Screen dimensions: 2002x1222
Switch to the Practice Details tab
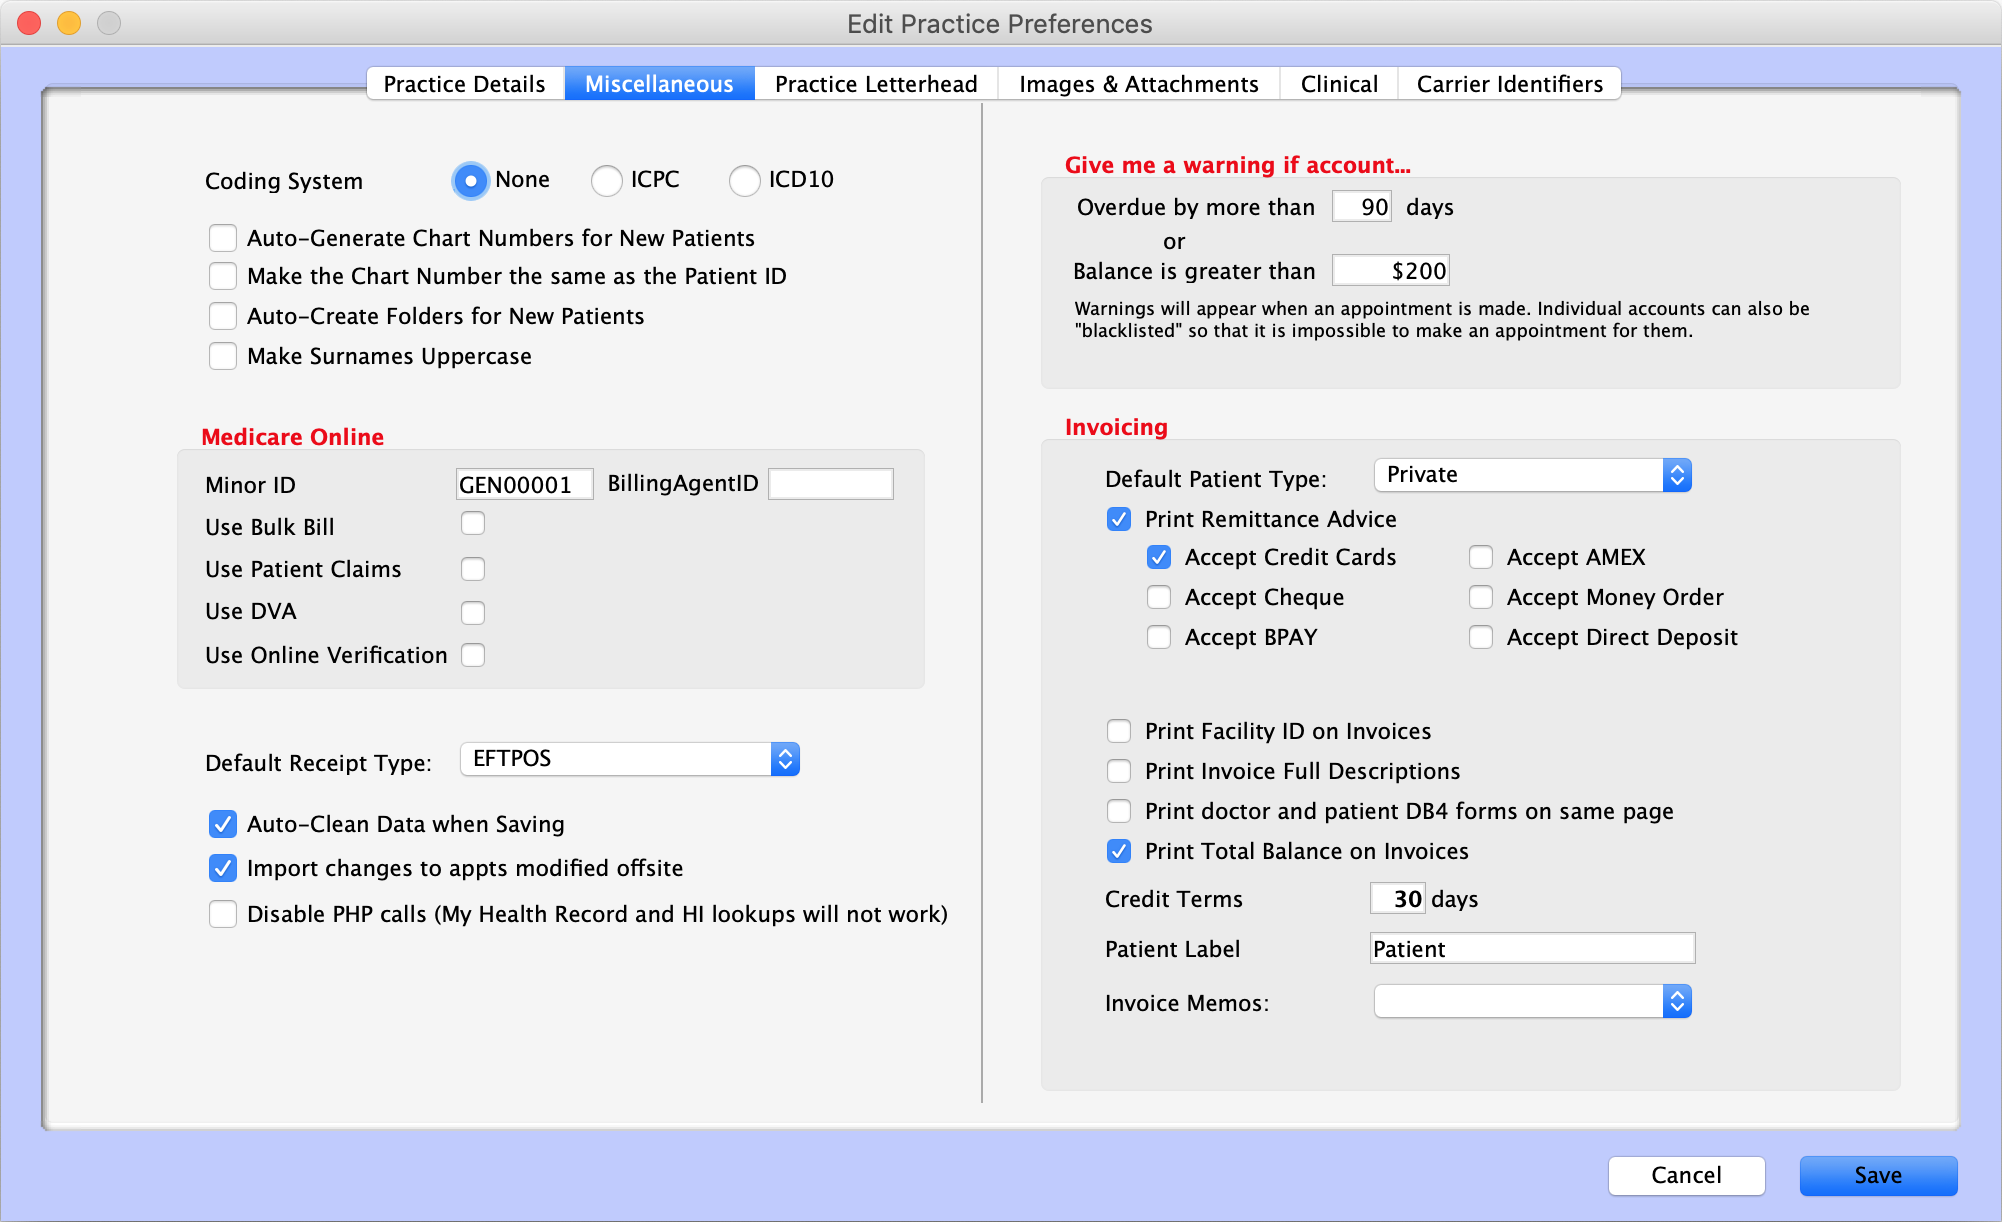(465, 84)
